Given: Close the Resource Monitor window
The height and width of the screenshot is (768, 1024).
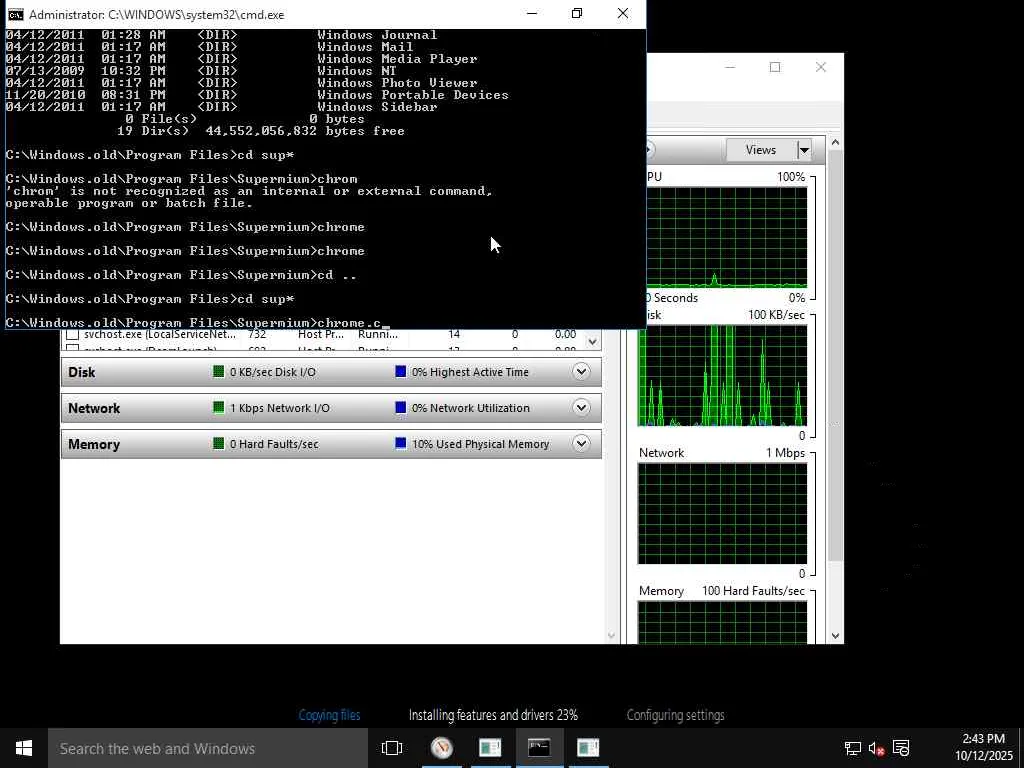Looking at the screenshot, I should coord(821,67).
